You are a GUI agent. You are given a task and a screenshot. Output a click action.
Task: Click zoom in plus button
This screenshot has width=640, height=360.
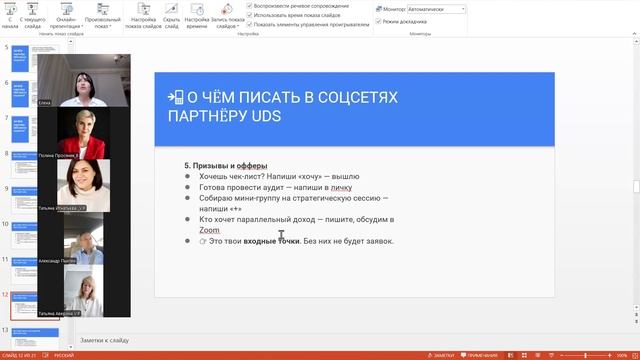coord(609,356)
